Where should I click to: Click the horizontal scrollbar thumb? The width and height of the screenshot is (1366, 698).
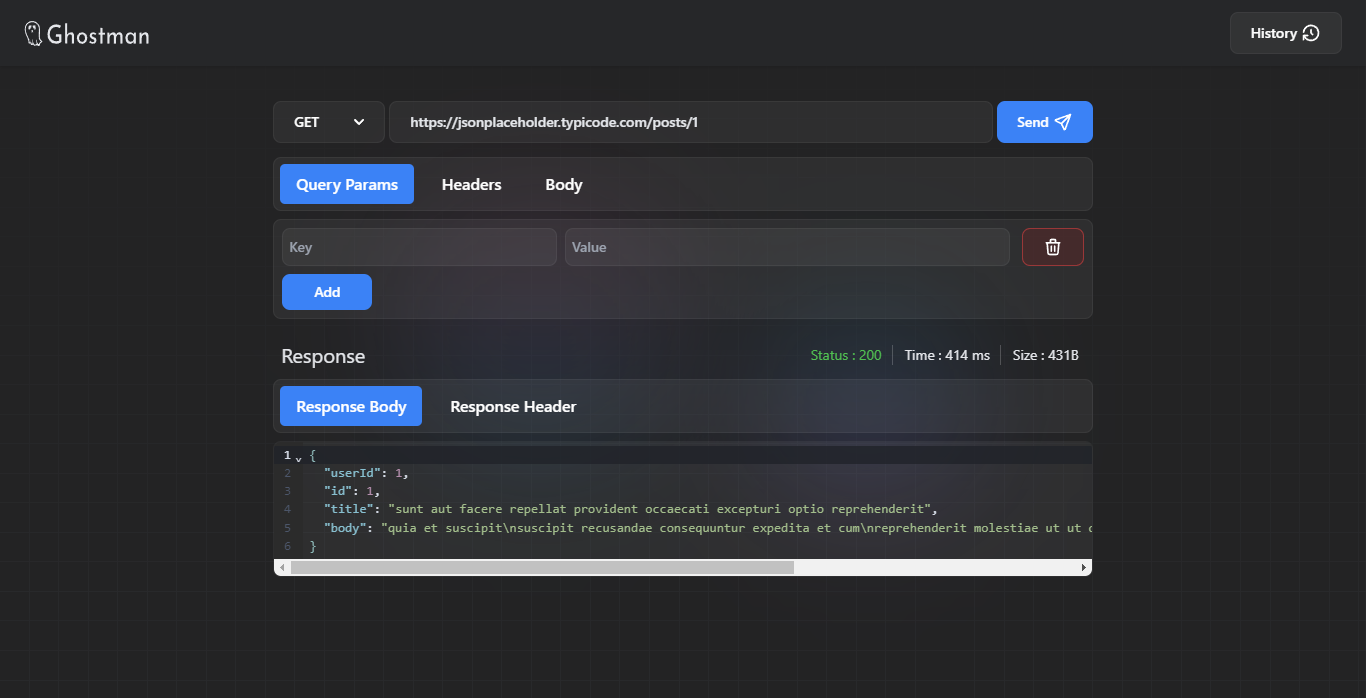[x=542, y=567]
